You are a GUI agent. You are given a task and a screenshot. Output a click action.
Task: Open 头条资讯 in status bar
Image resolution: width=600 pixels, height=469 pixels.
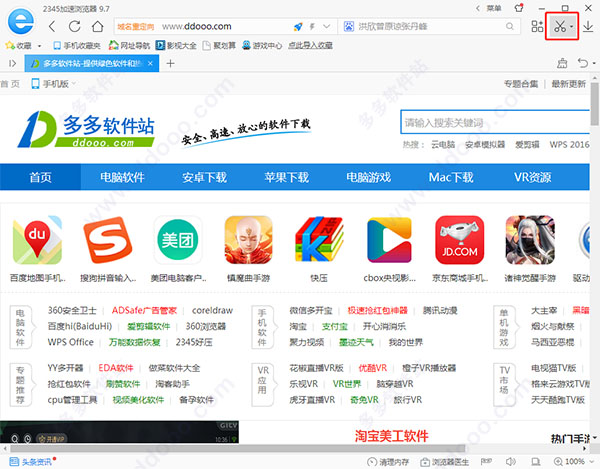pyautogui.click(x=31, y=462)
